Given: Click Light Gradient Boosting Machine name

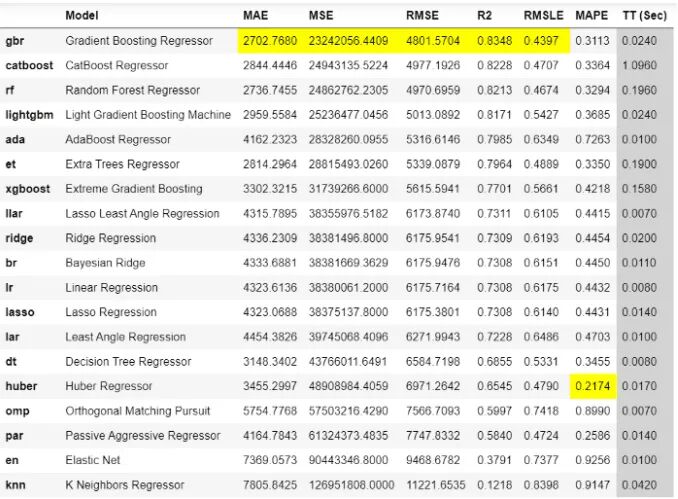Looking at the screenshot, I should tap(148, 115).
